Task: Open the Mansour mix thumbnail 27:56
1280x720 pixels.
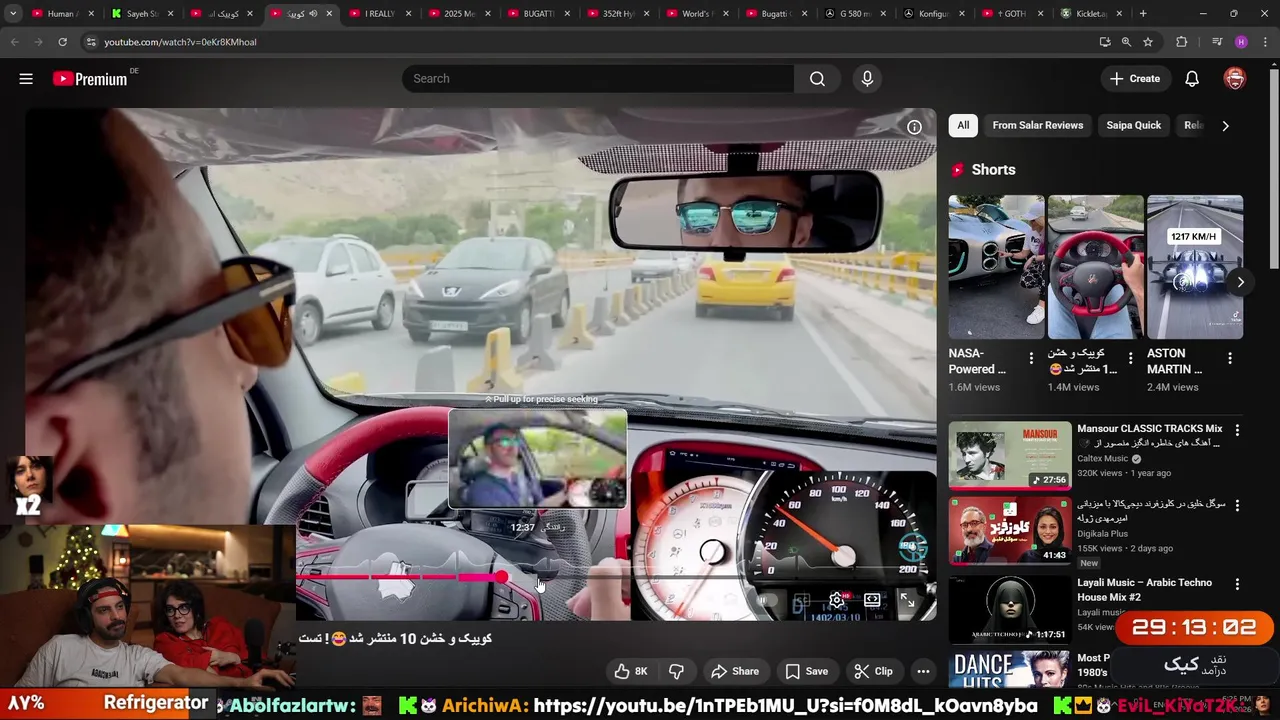Action: [1009, 455]
